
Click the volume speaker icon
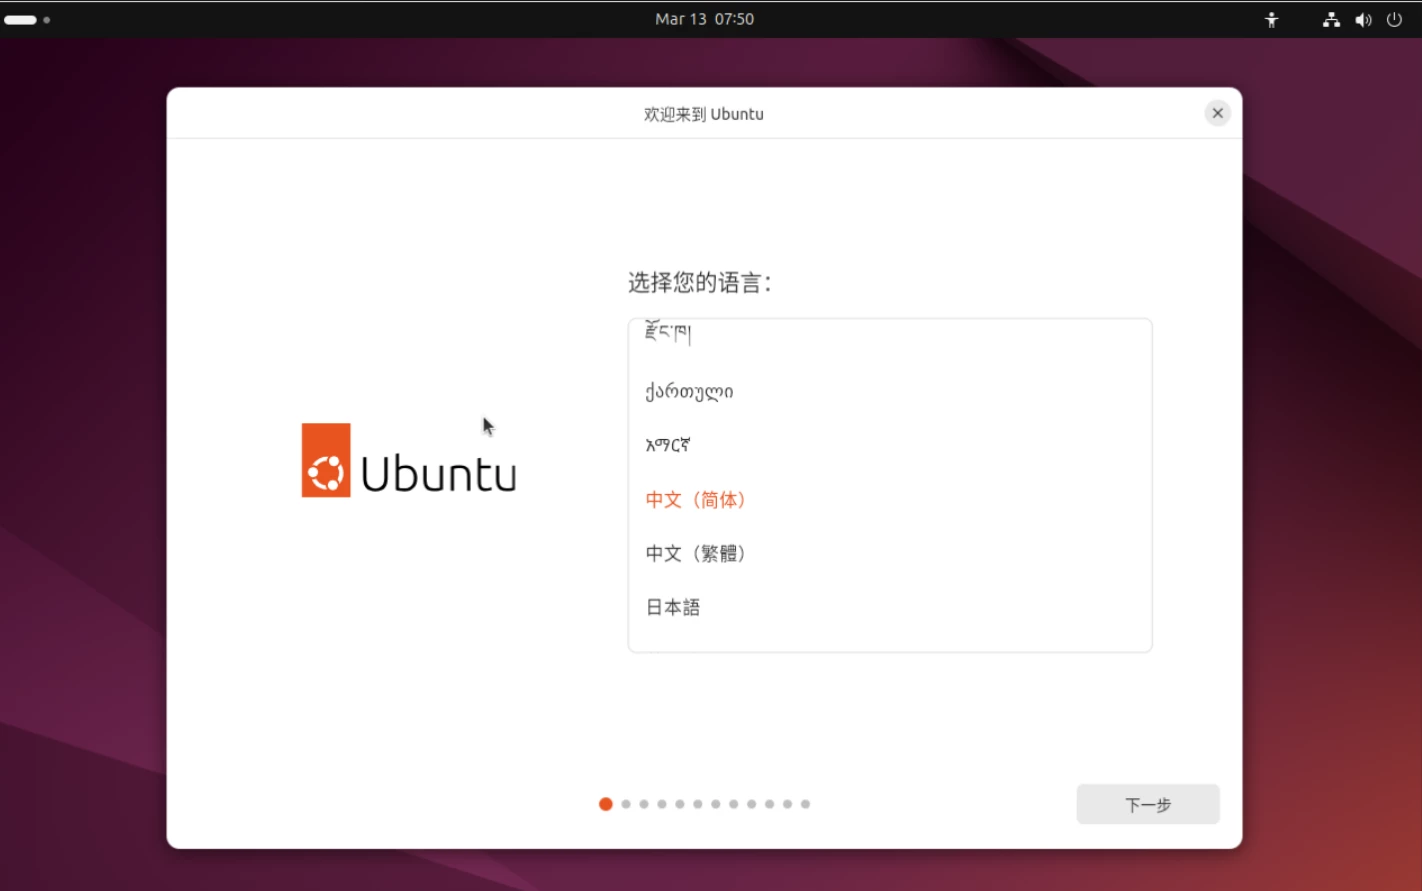[x=1363, y=20]
